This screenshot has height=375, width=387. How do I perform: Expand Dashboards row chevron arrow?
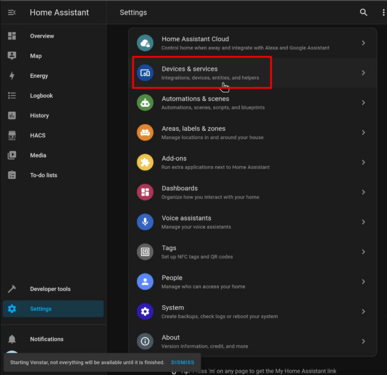363,192
